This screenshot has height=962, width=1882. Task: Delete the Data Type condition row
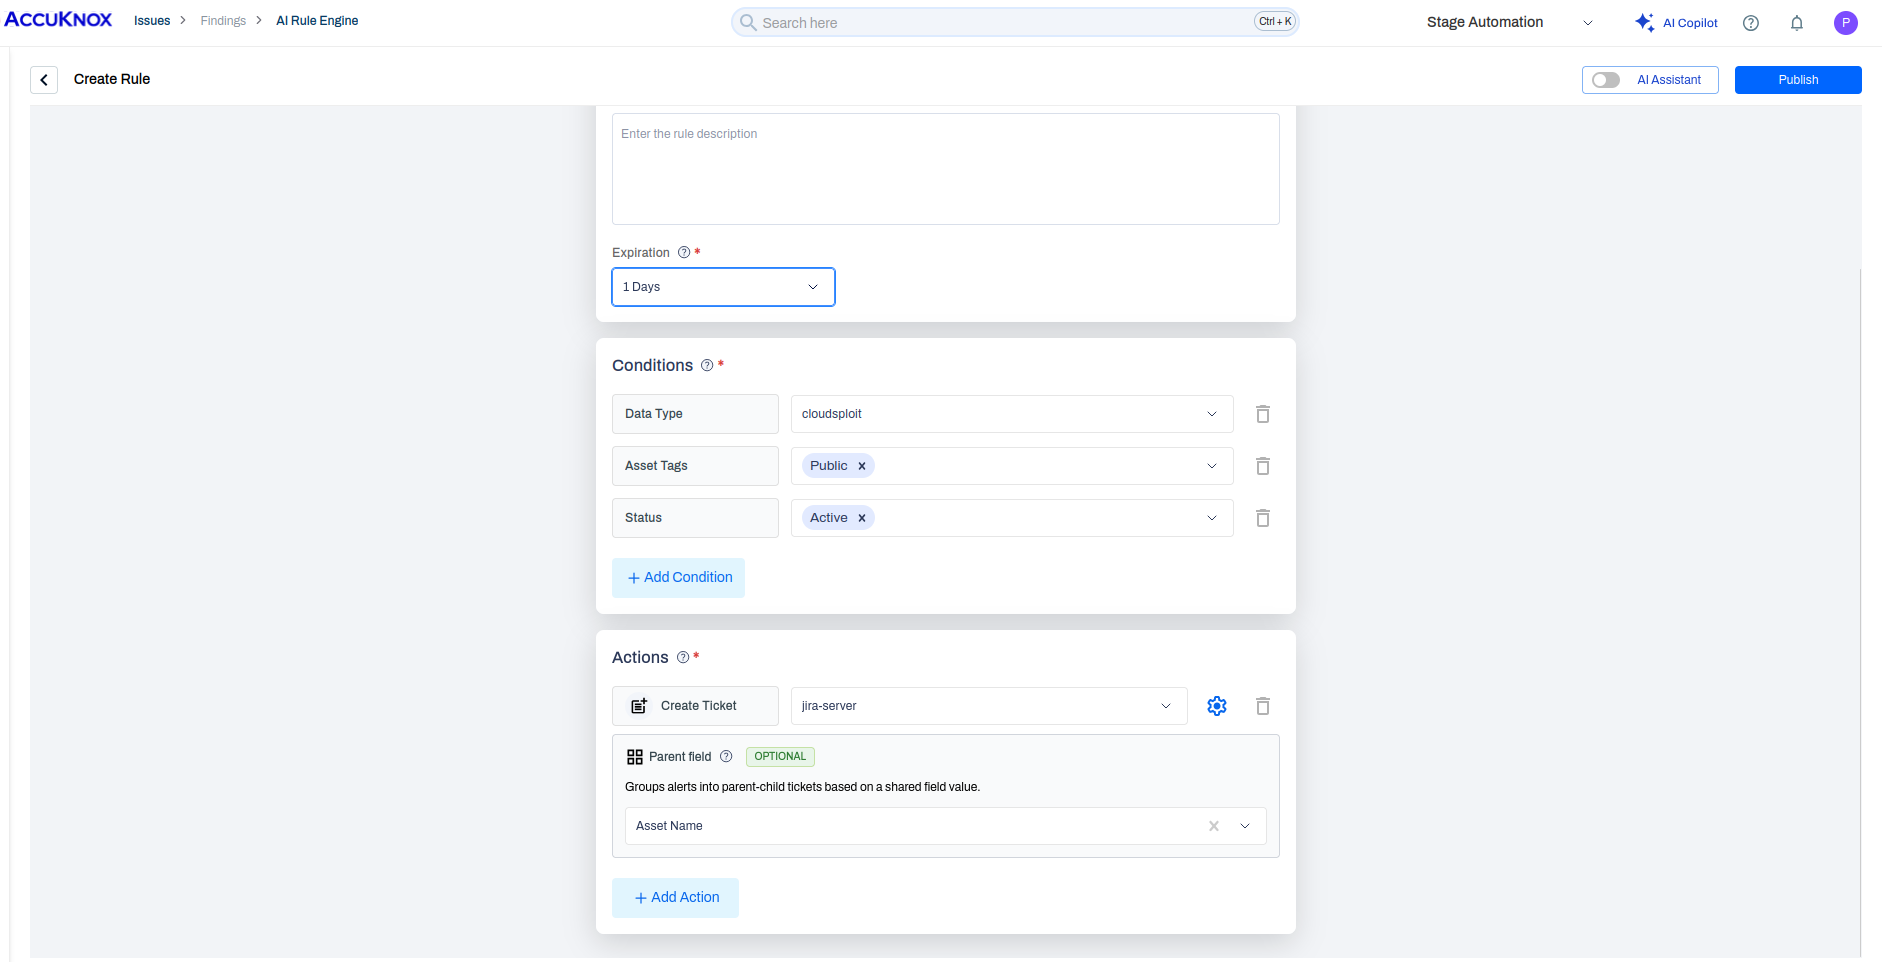[x=1263, y=414]
